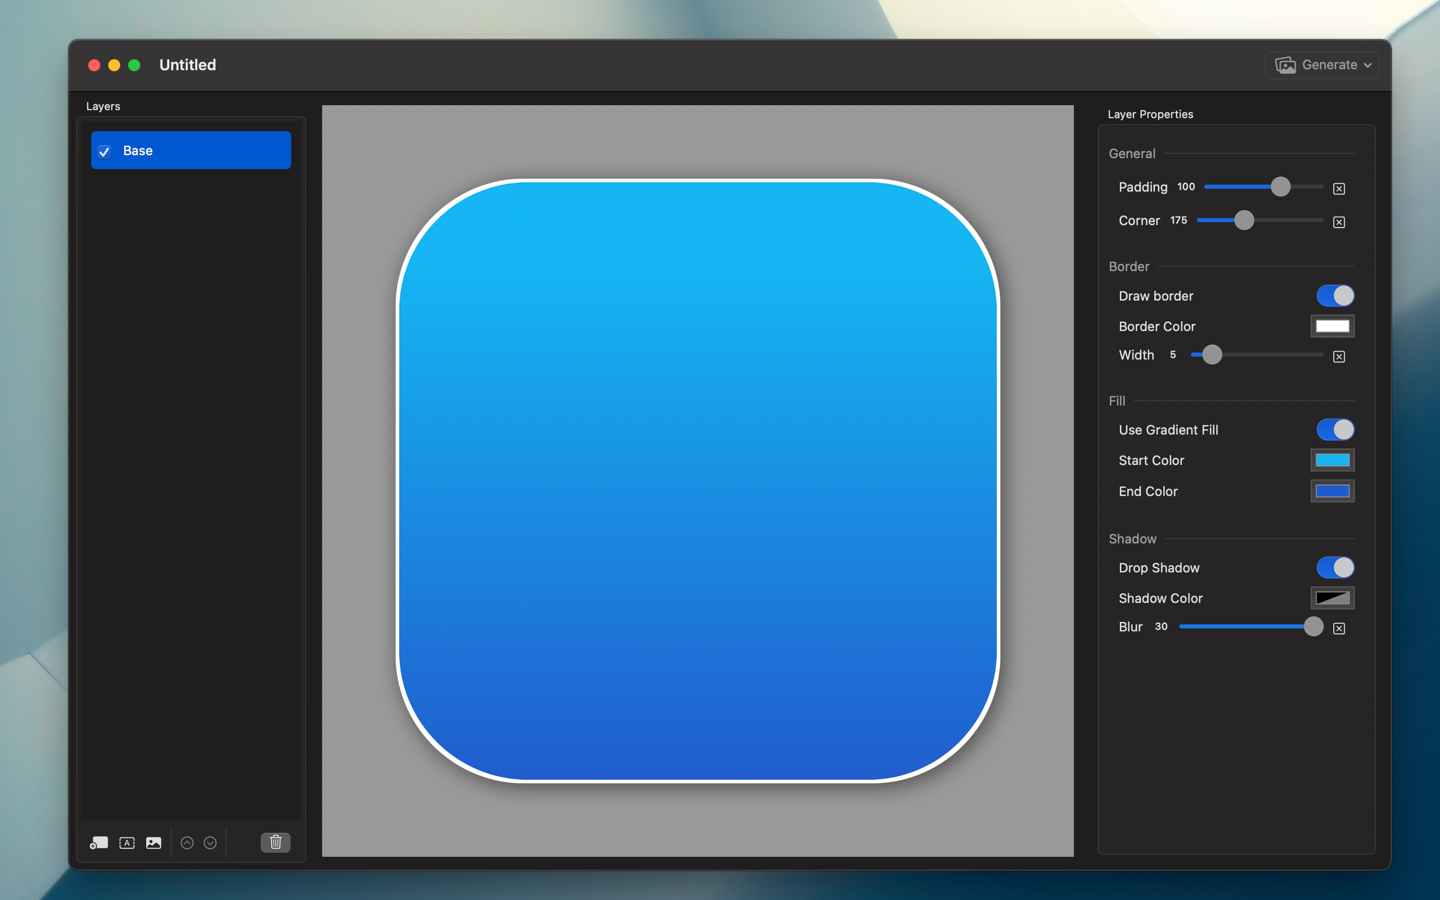Viewport: 1440px width, 900px height.
Task: Click the border Width slider knob
Action: coord(1212,355)
